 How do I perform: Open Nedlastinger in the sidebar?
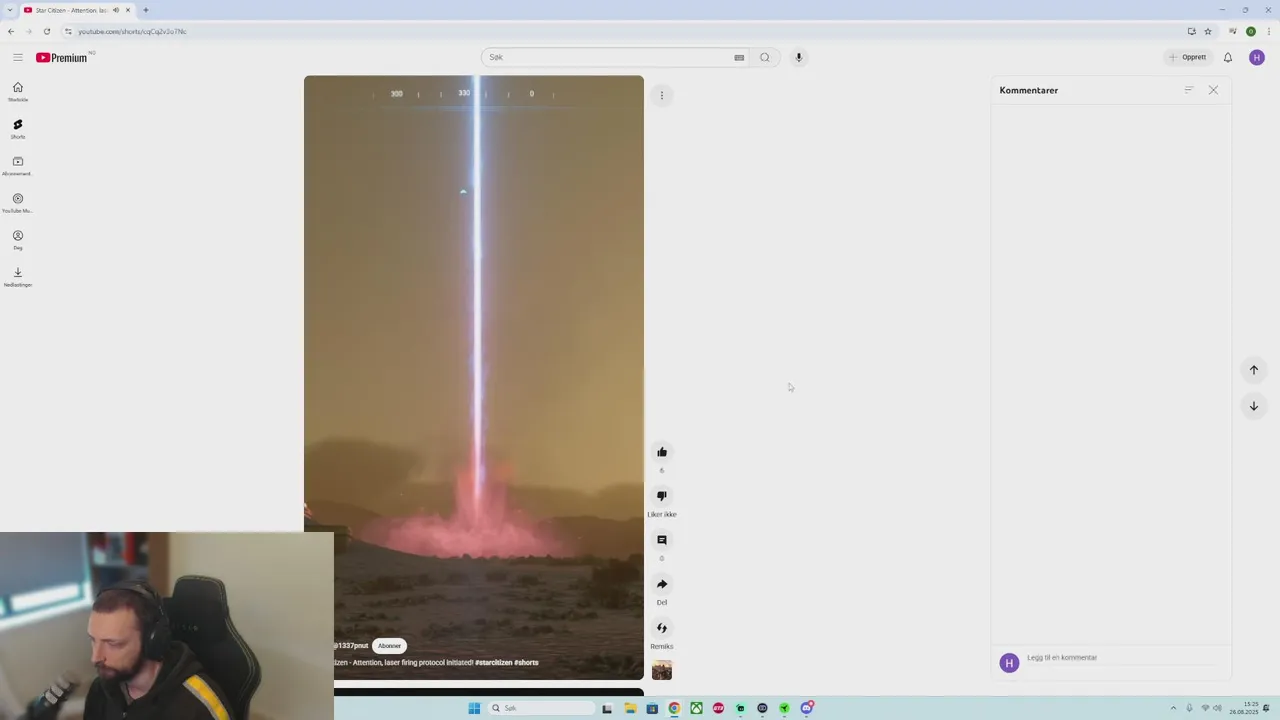(17, 277)
